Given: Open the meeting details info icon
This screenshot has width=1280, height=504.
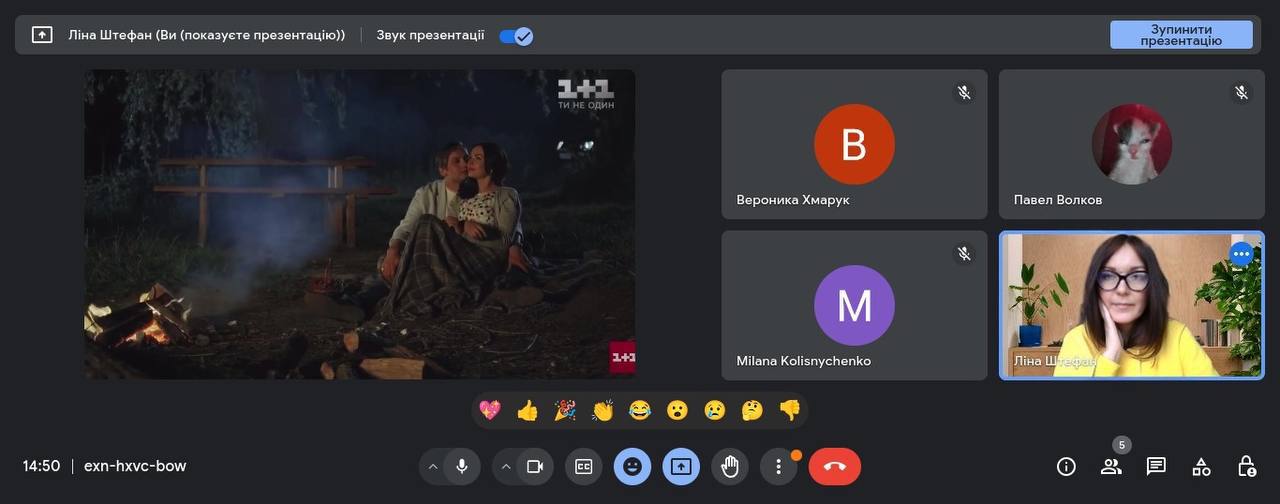Looking at the screenshot, I should click(x=1066, y=466).
